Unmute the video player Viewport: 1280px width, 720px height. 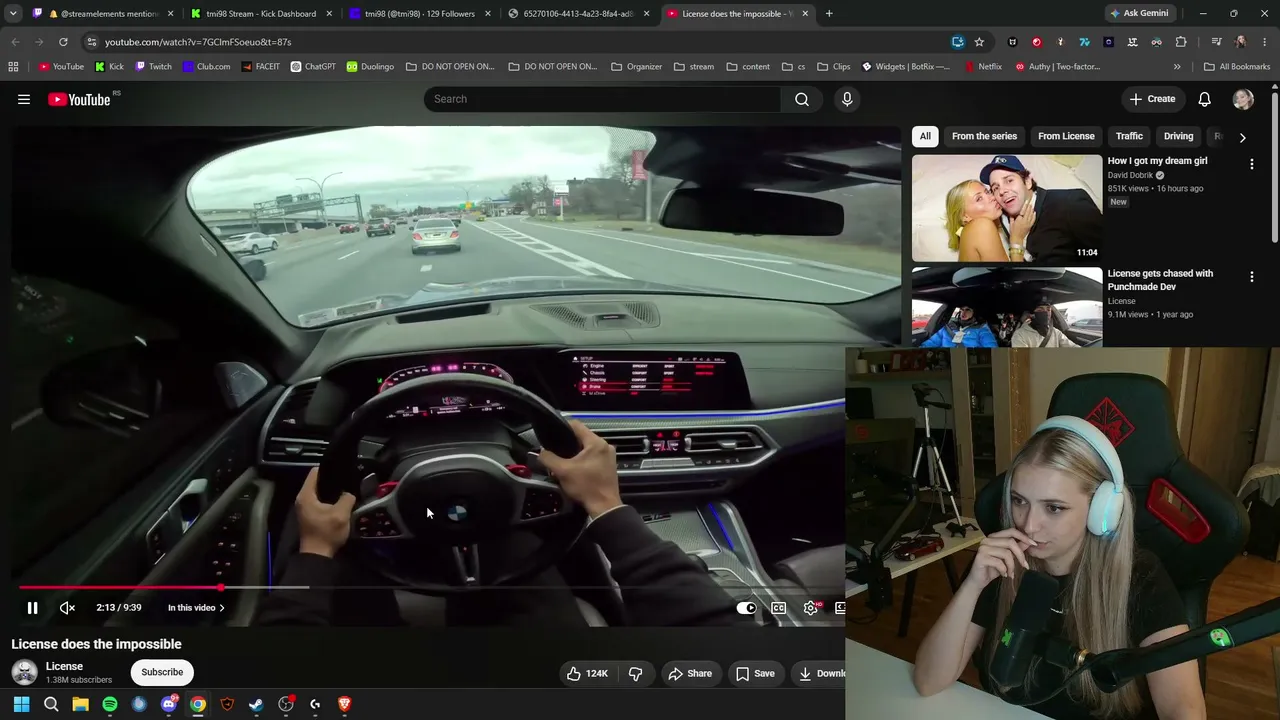[x=67, y=608]
